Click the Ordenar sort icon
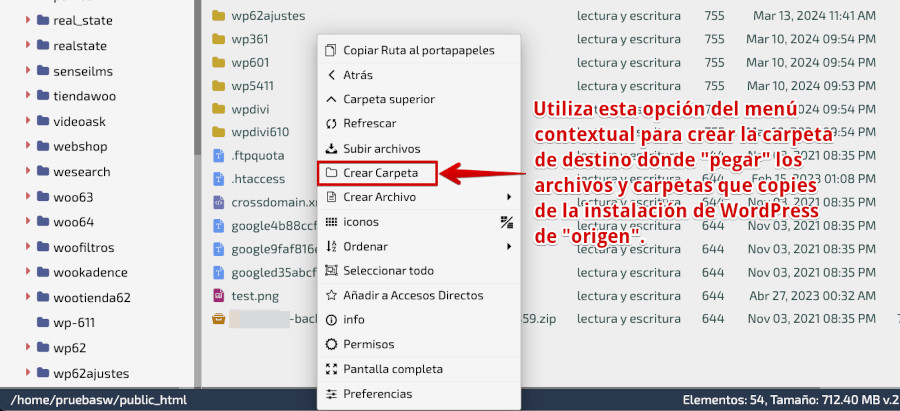 click(x=331, y=246)
